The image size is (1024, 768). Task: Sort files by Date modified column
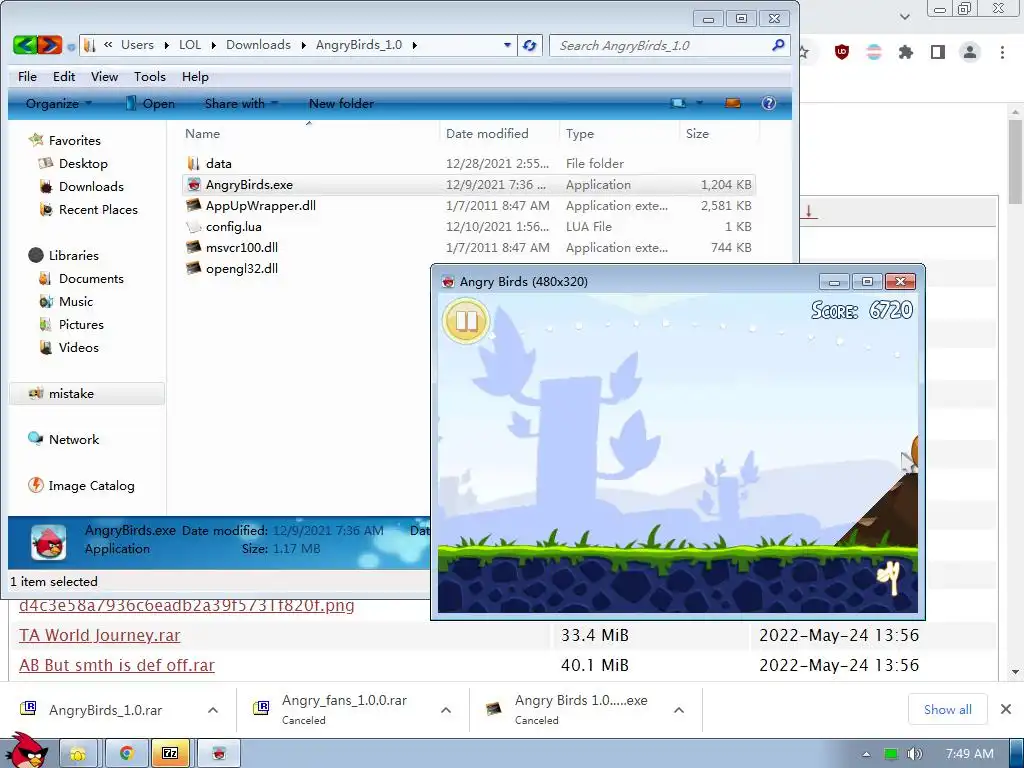487,134
